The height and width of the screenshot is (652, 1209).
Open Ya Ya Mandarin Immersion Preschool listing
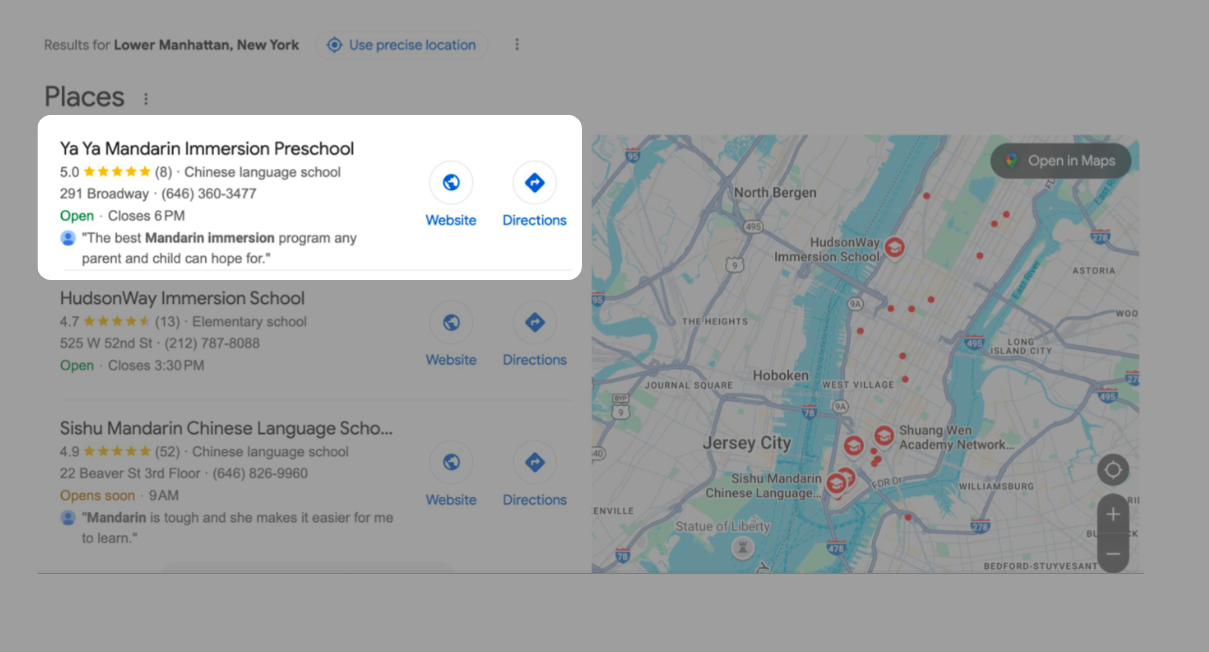coord(207,149)
